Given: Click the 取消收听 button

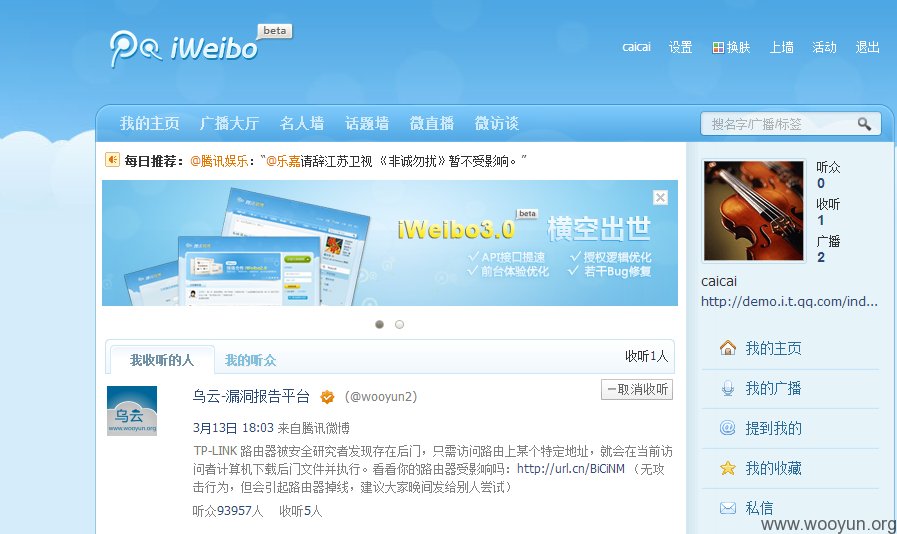Looking at the screenshot, I should [637, 389].
